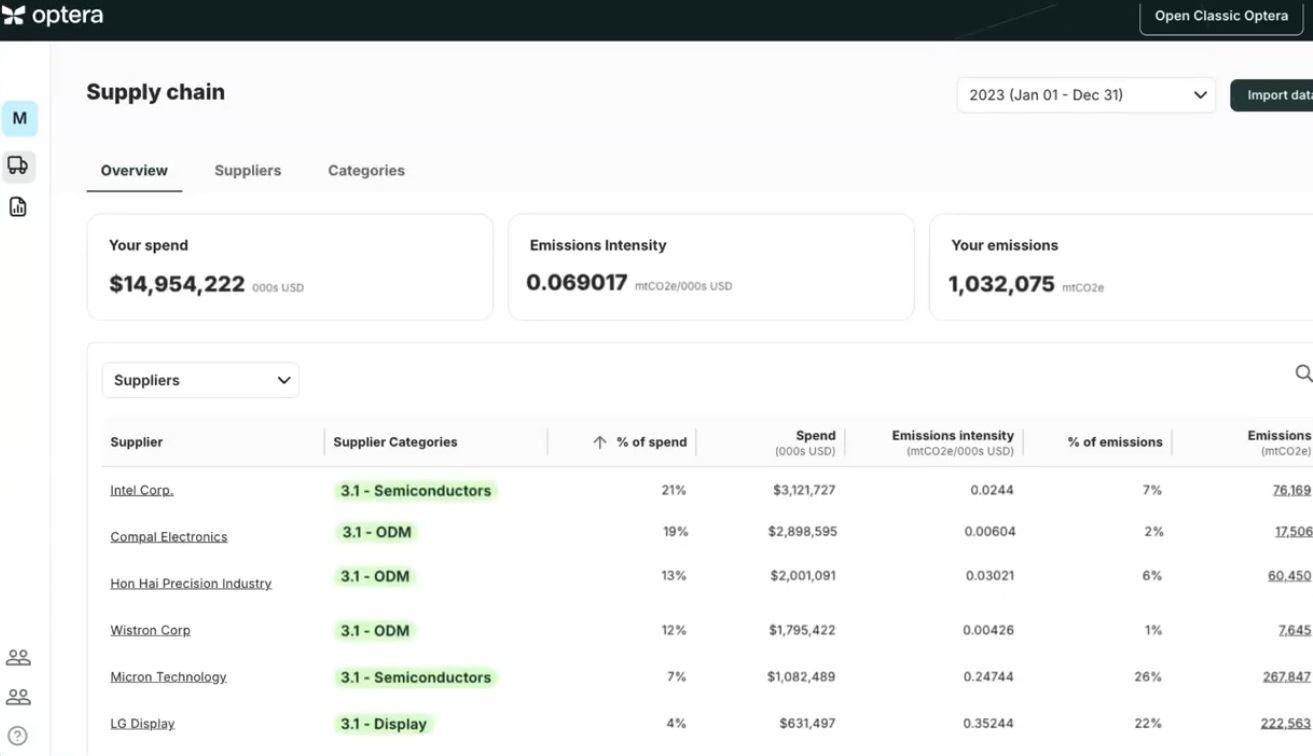Open the Intel Corp. supplier link
1313x756 pixels.
click(141, 490)
